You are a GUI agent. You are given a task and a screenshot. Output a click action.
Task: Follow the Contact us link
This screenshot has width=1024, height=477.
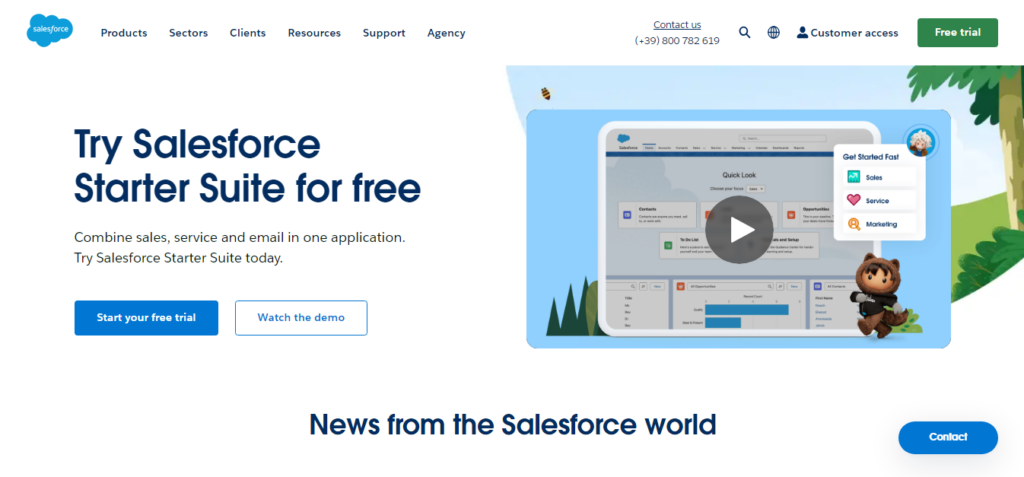click(677, 25)
